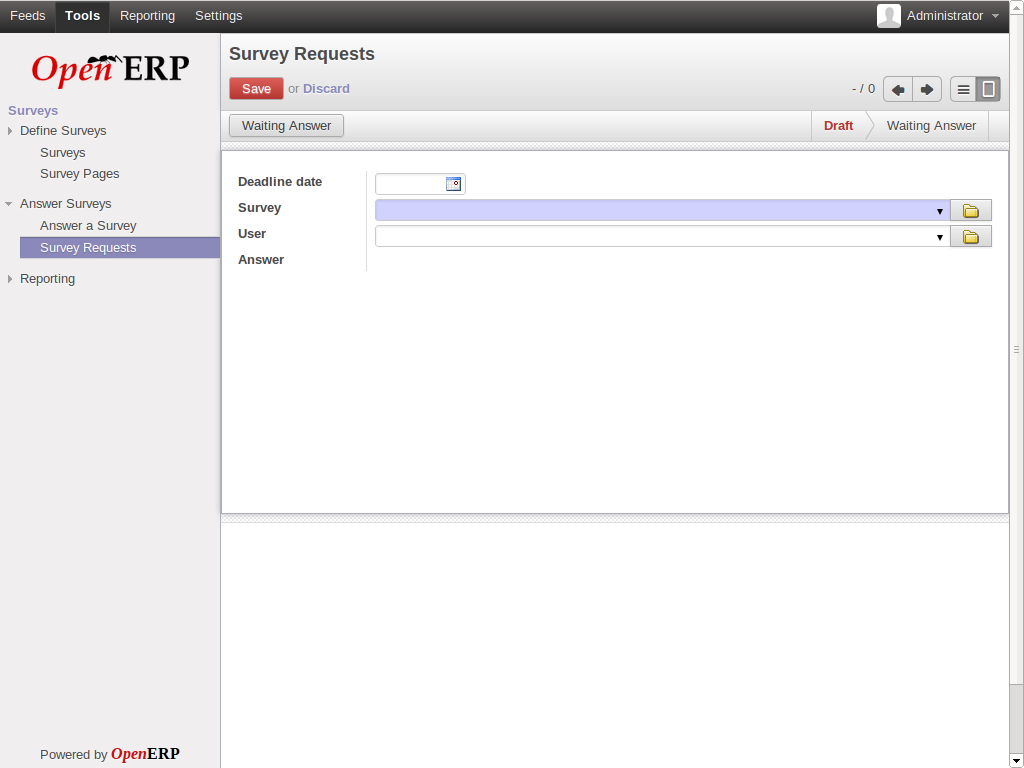Open the Deadline date calendar picker
Screen dimensions: 1024x768
[453, 184]
